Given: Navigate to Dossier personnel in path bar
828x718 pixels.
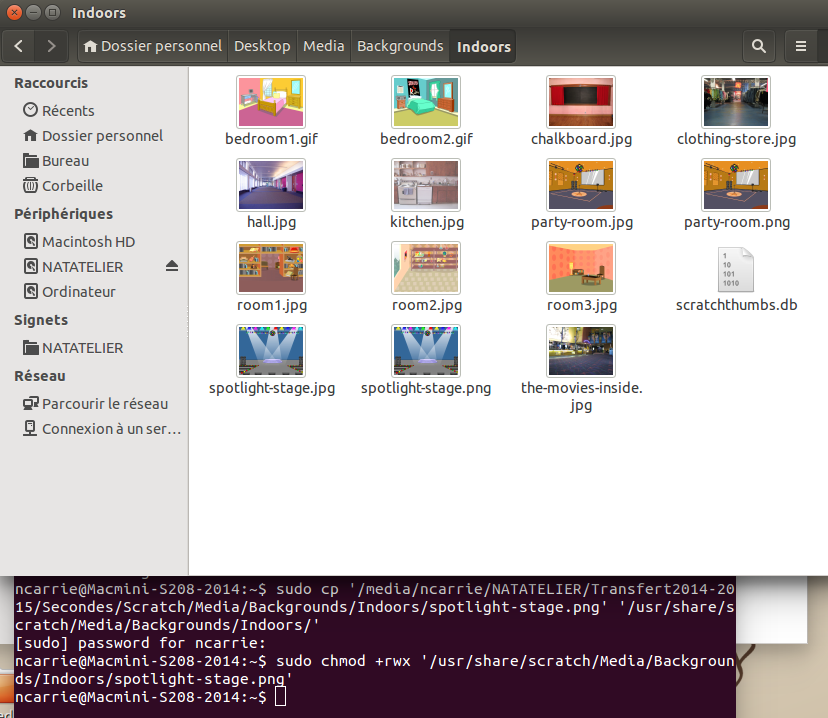Looking at the screenshot, I should coord(153,46).
